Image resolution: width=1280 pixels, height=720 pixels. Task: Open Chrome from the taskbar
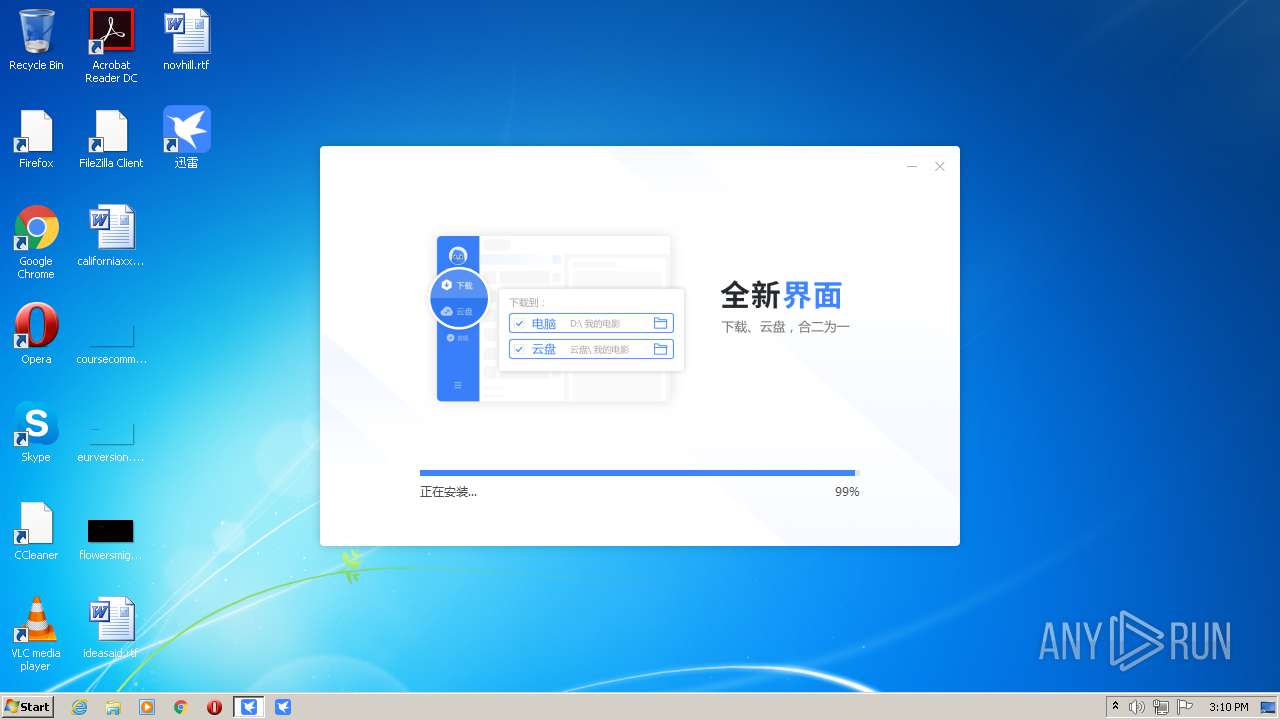click(181, 707)
